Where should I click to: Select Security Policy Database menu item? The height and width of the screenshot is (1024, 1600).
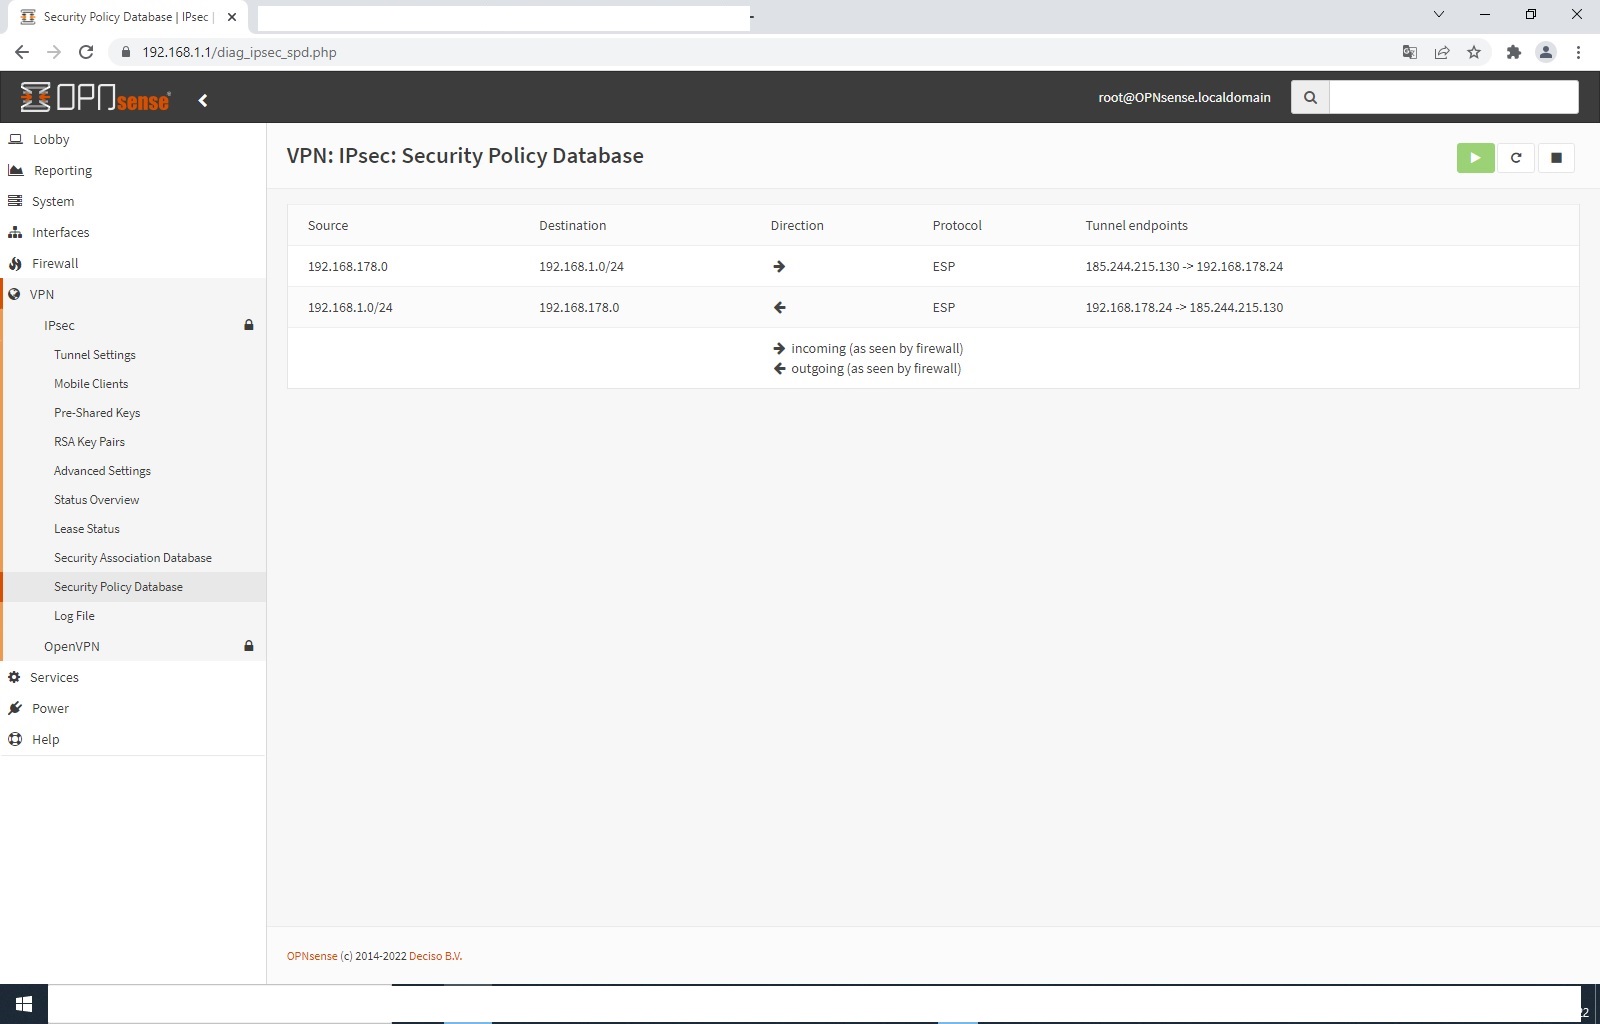135,587
